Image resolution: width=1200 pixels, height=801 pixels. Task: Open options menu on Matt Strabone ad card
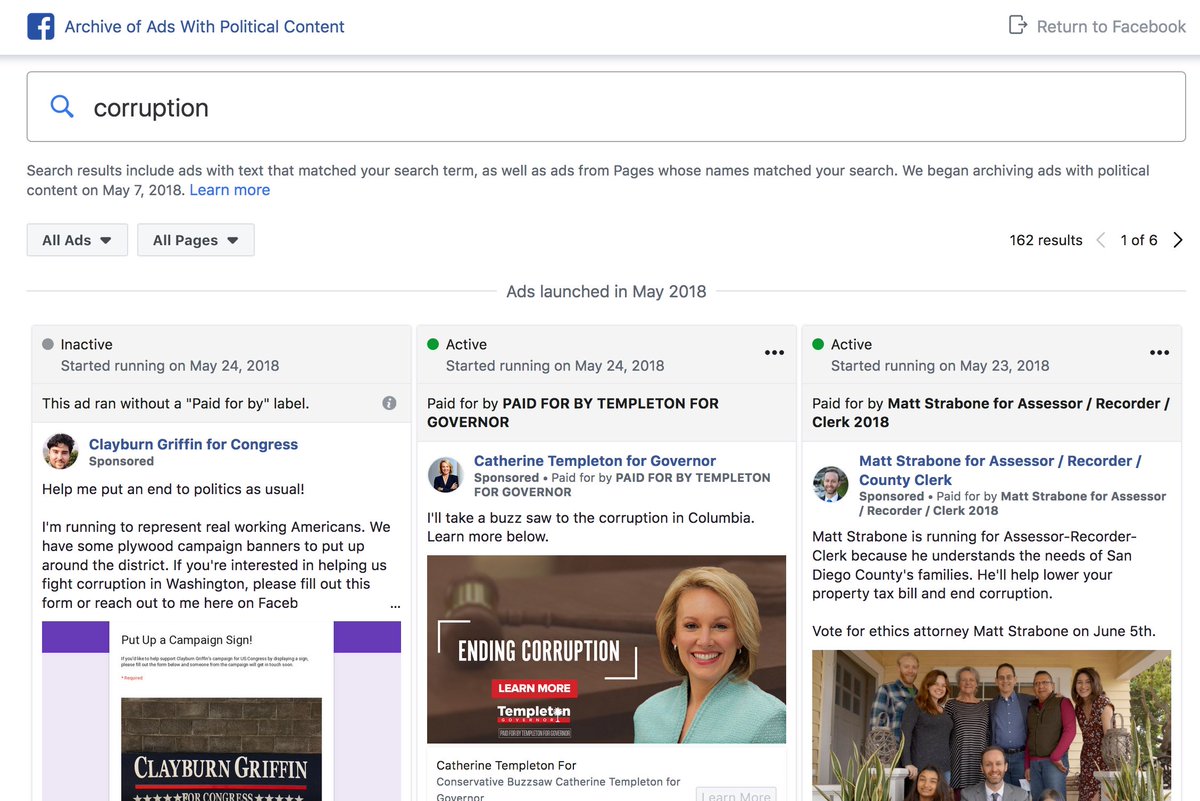click(x=1159, y=352)
